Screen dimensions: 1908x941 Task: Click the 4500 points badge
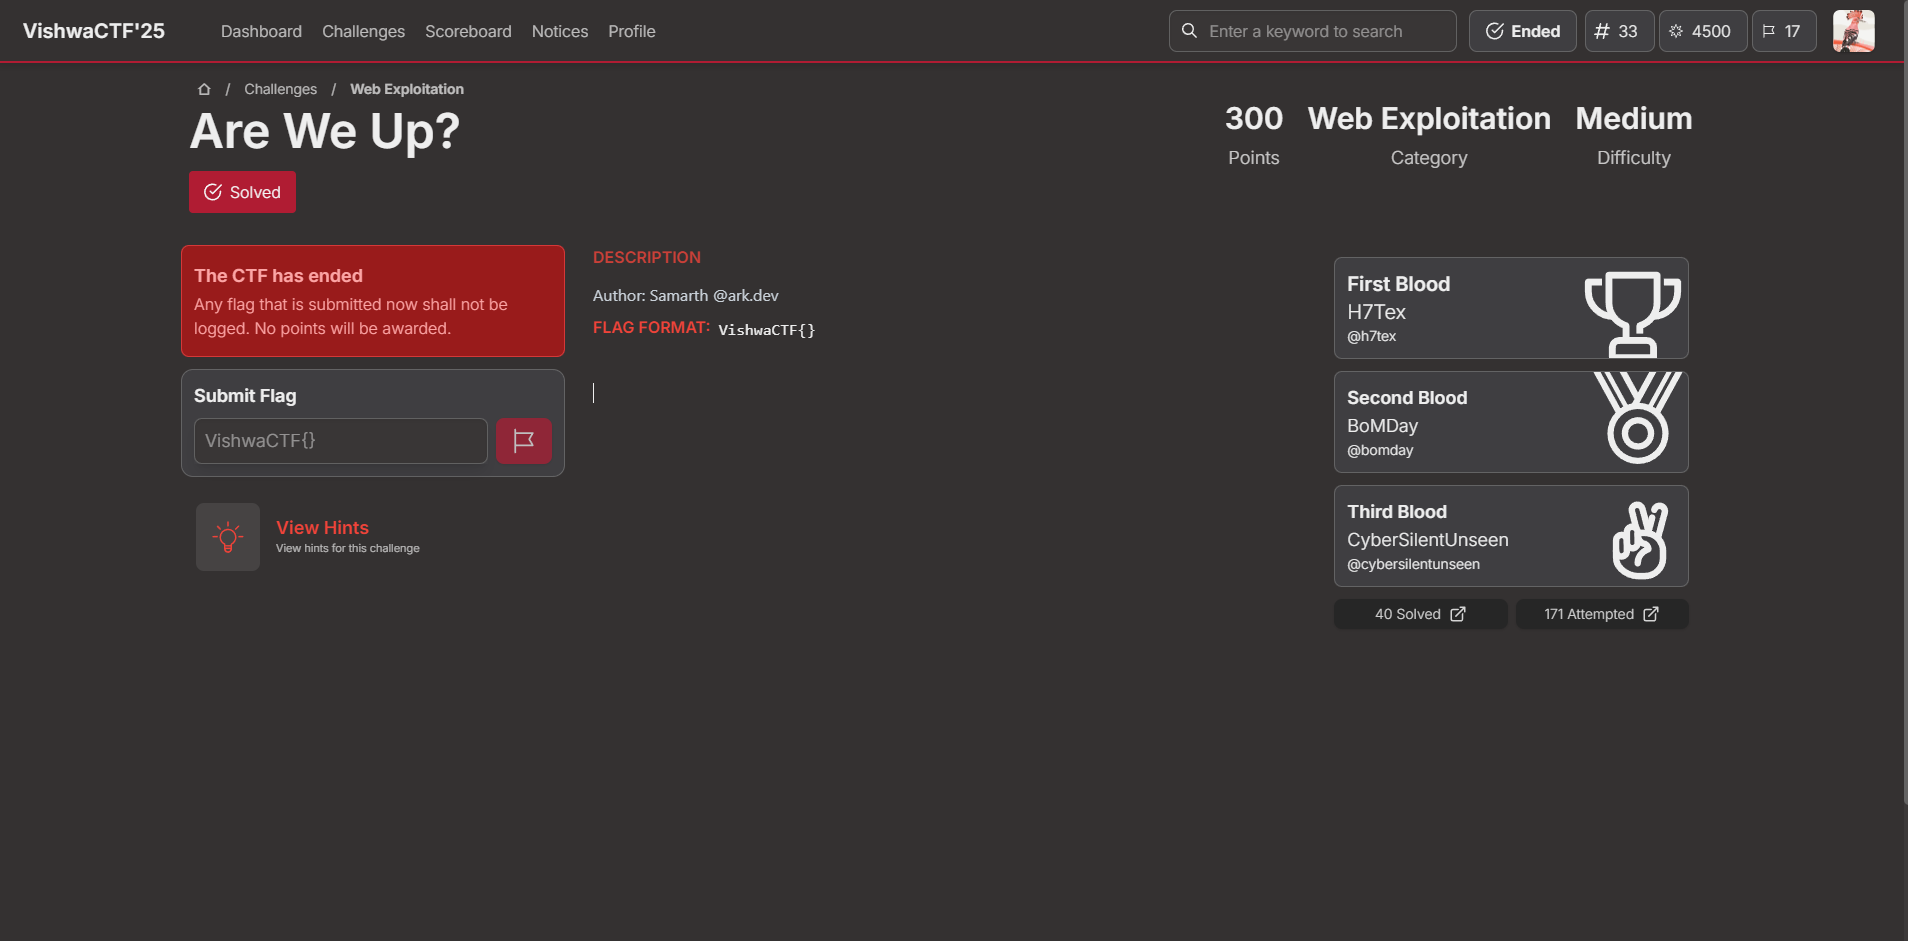click(1702, 31)
